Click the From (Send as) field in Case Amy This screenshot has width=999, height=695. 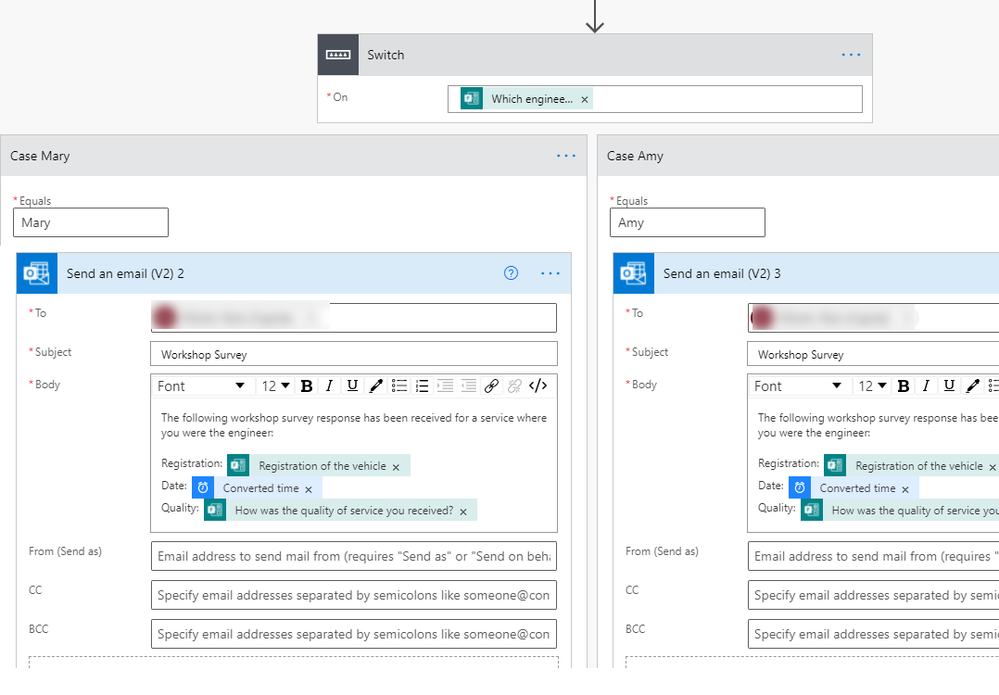pos(873,556)
